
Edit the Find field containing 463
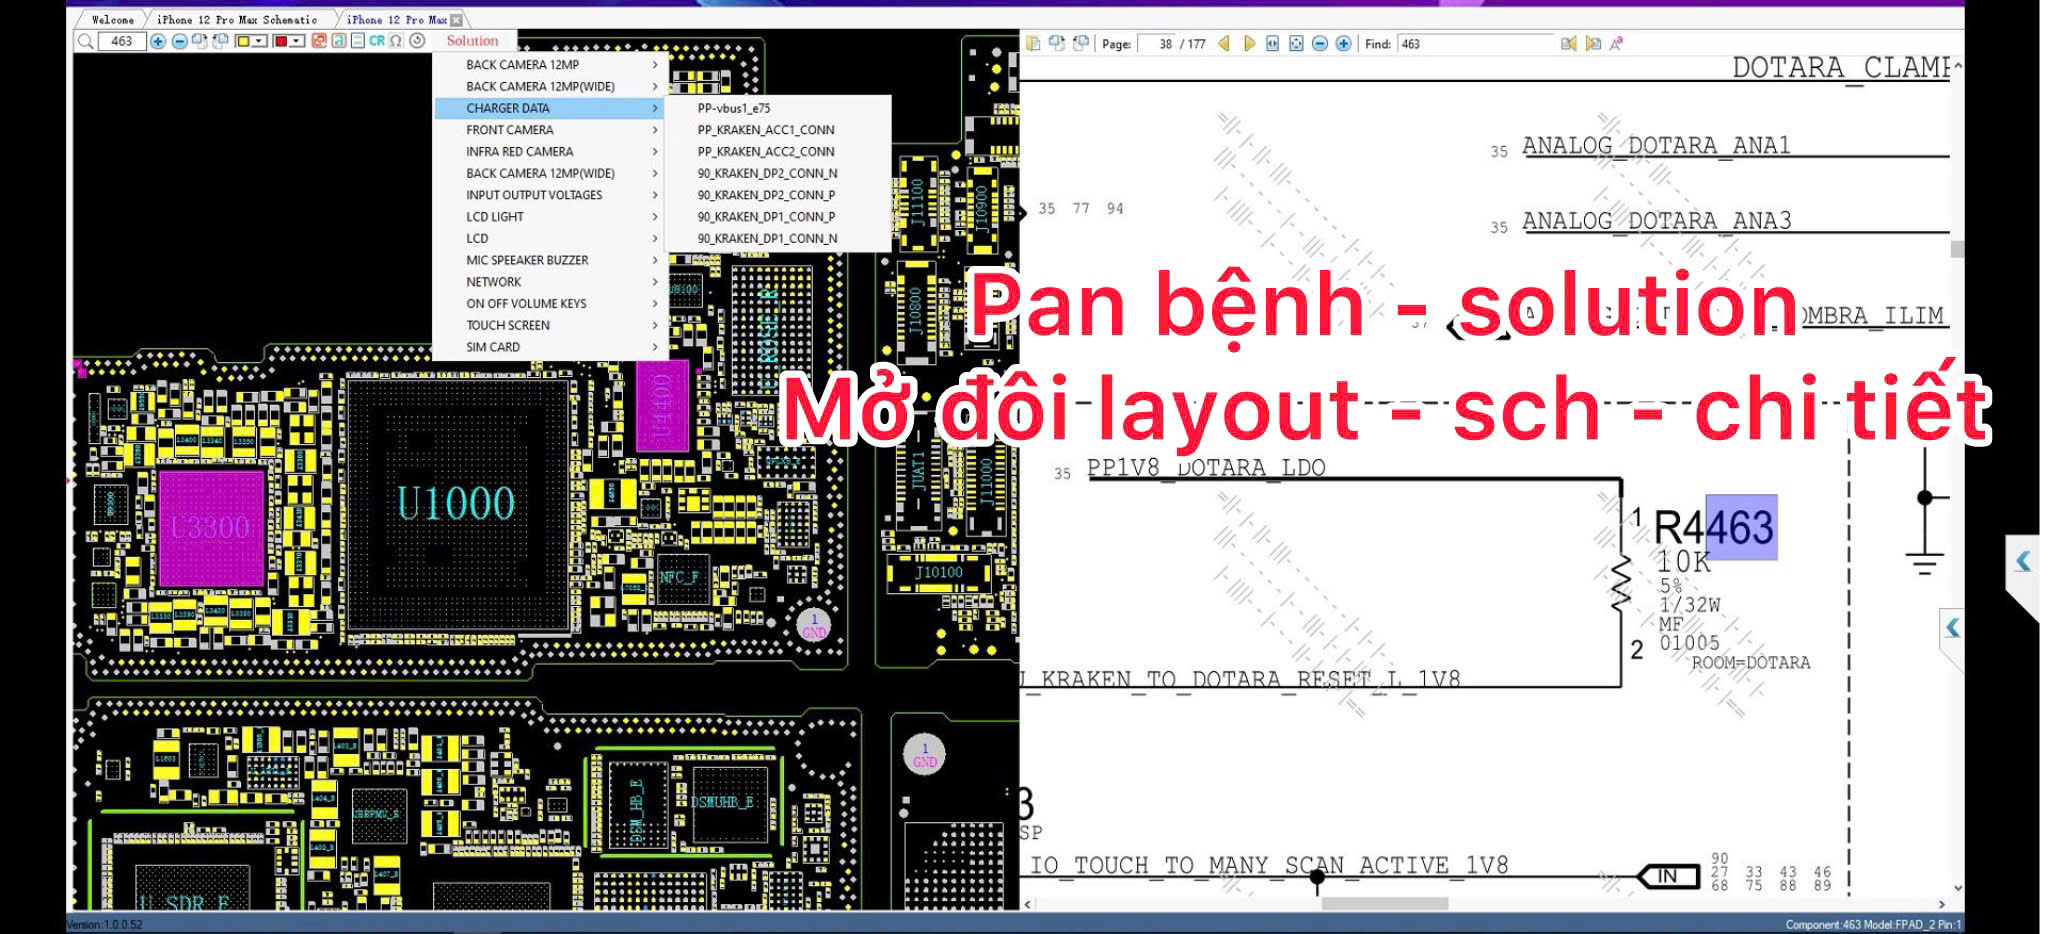click(x=1476, y=44)
